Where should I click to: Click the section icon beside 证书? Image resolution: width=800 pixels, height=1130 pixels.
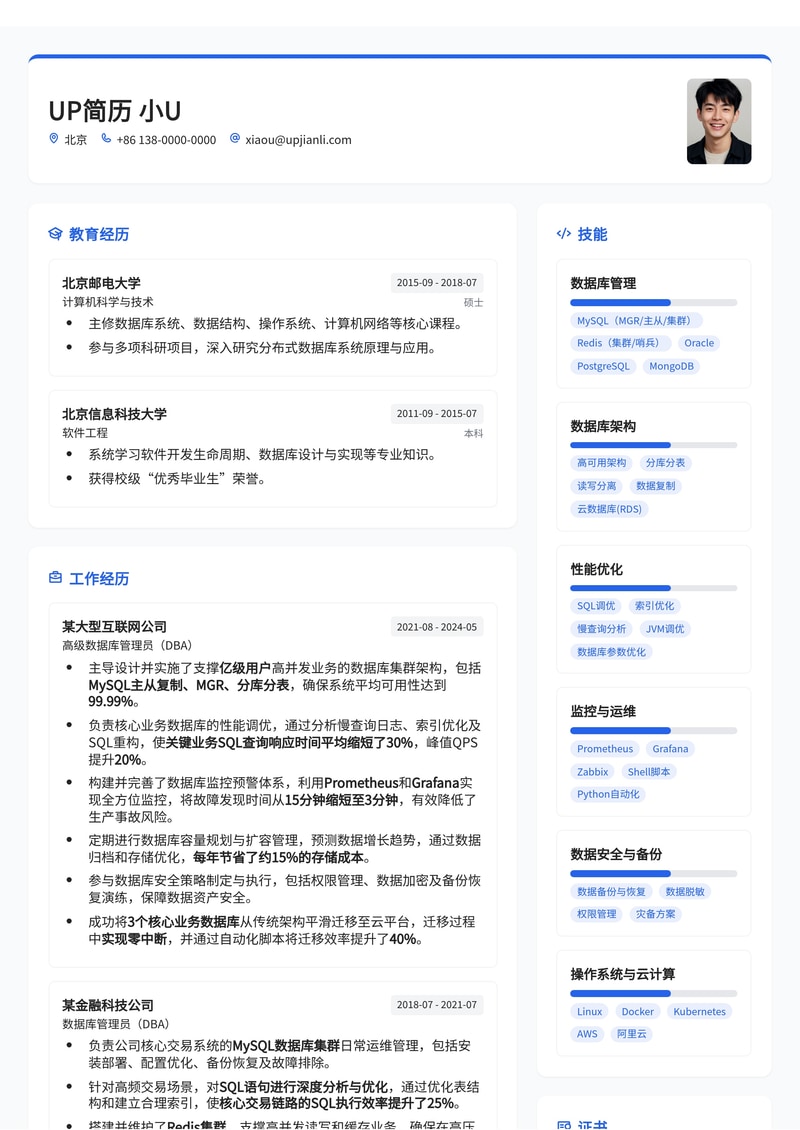coord(563,1125)
